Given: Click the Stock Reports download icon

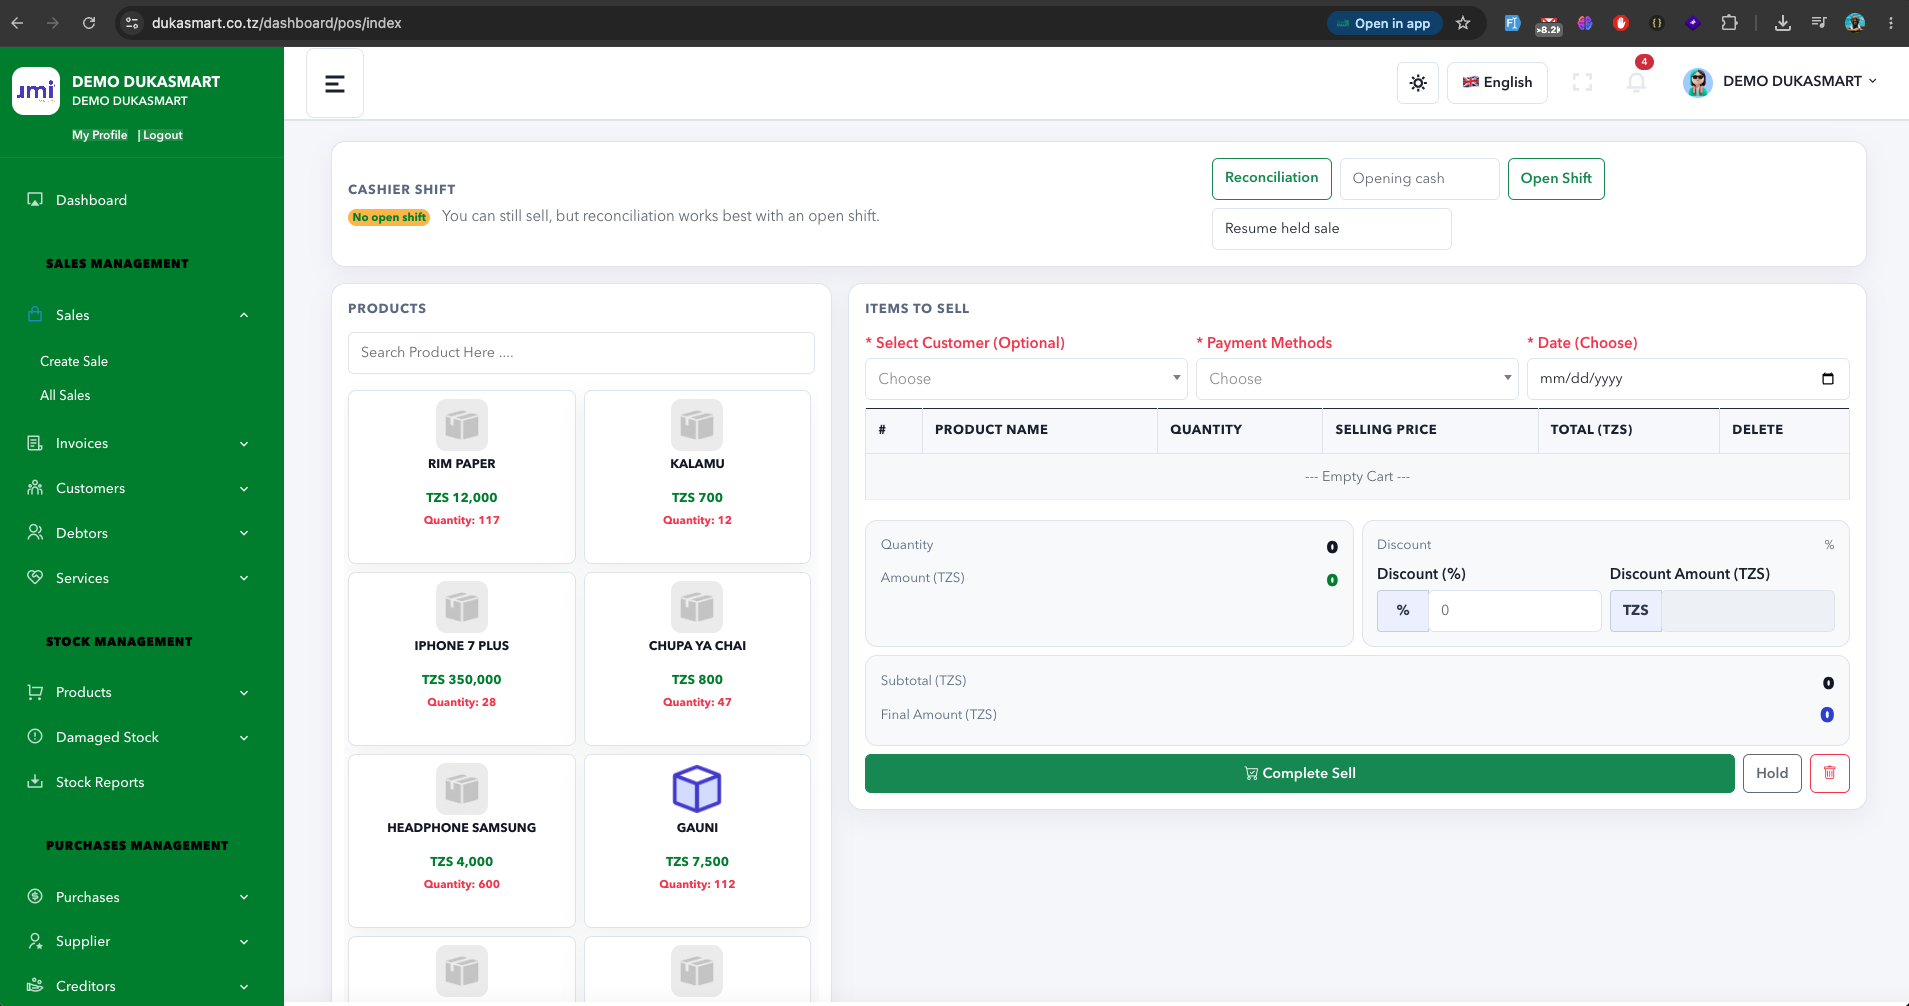Looking at the screenshot, I should (35, 781).
